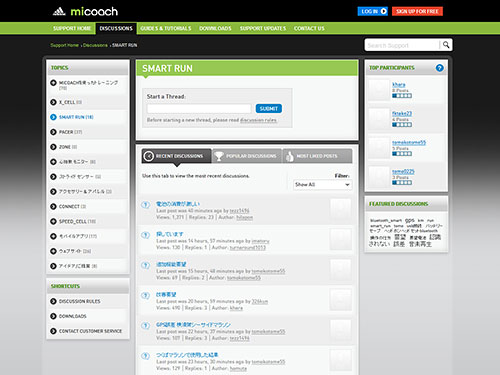Click speech bubble icon of GPS thread
Viewport: 500px width, 375px height.
click(x=145, y=326)
